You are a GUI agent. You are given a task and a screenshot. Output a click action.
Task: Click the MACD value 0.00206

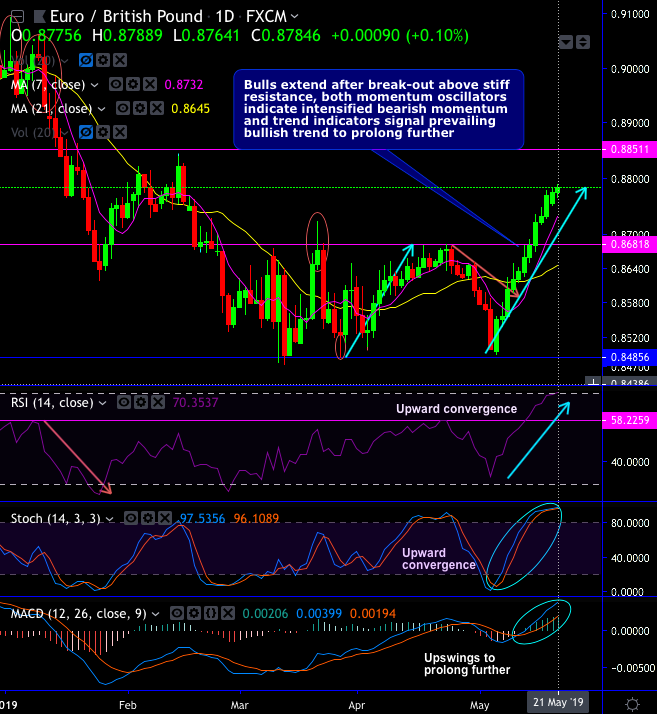(265, 614)
